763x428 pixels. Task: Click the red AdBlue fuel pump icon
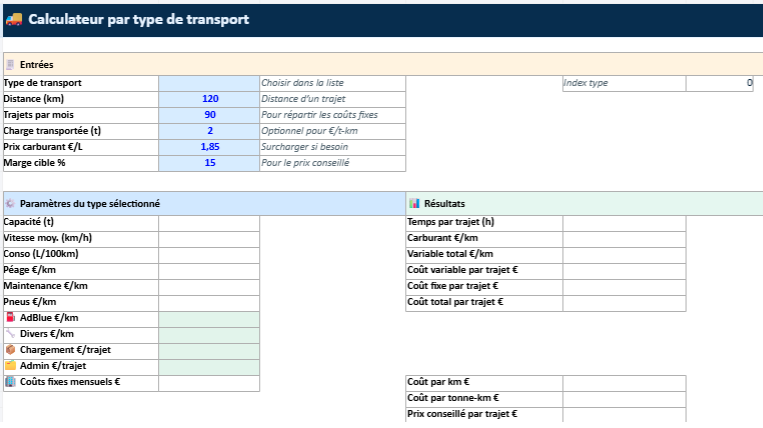coord(10,318)
